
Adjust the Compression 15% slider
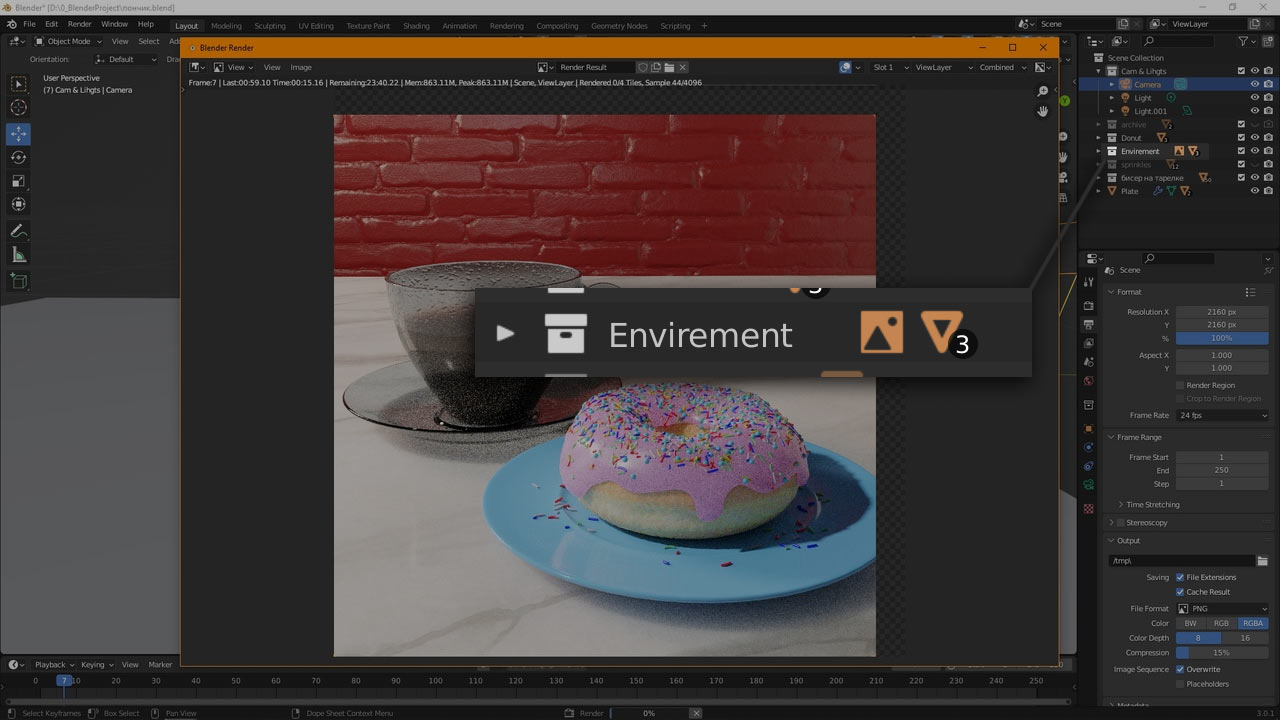(x=1222, y=653)
